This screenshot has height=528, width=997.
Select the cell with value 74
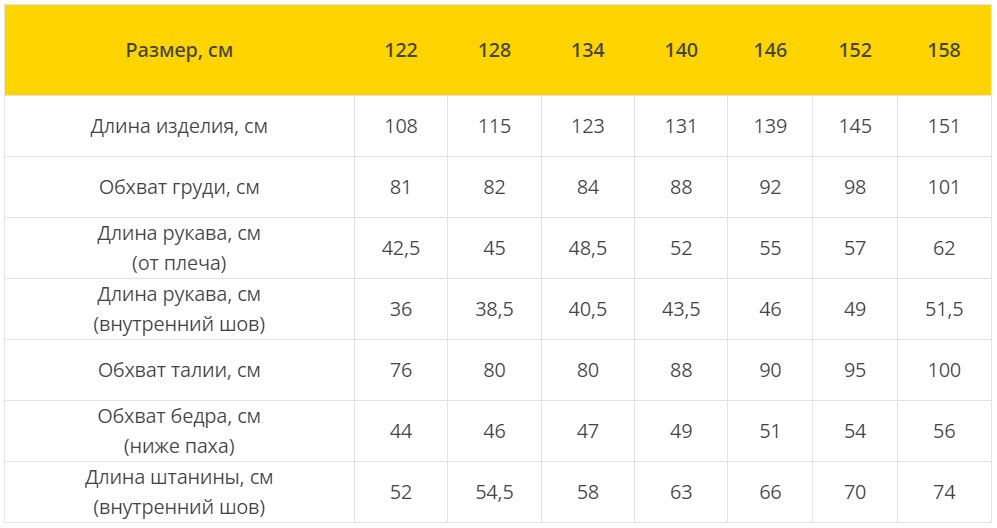point(944,492)
